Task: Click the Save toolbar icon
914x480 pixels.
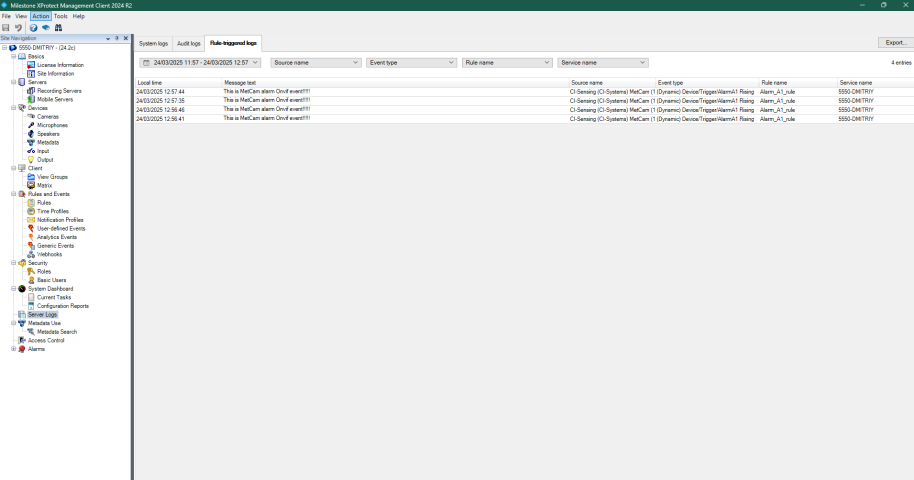Action: coord(6,28)
